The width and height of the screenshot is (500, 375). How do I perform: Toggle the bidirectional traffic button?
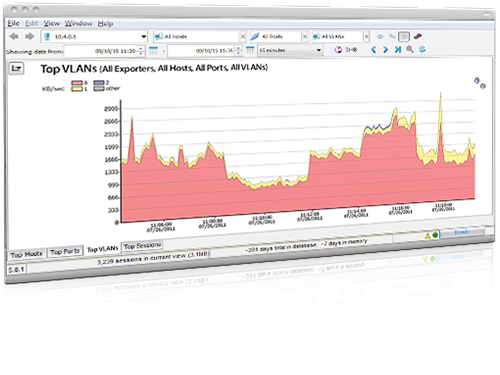(x=404, y=36)
